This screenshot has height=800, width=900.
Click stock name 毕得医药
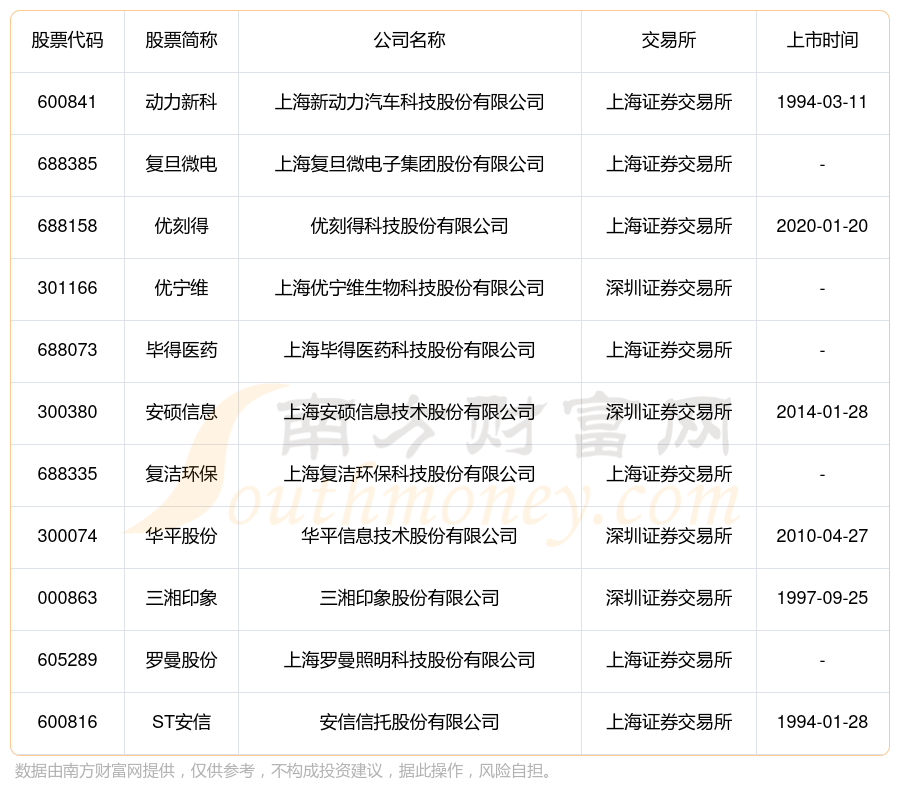tap(181, 350)
